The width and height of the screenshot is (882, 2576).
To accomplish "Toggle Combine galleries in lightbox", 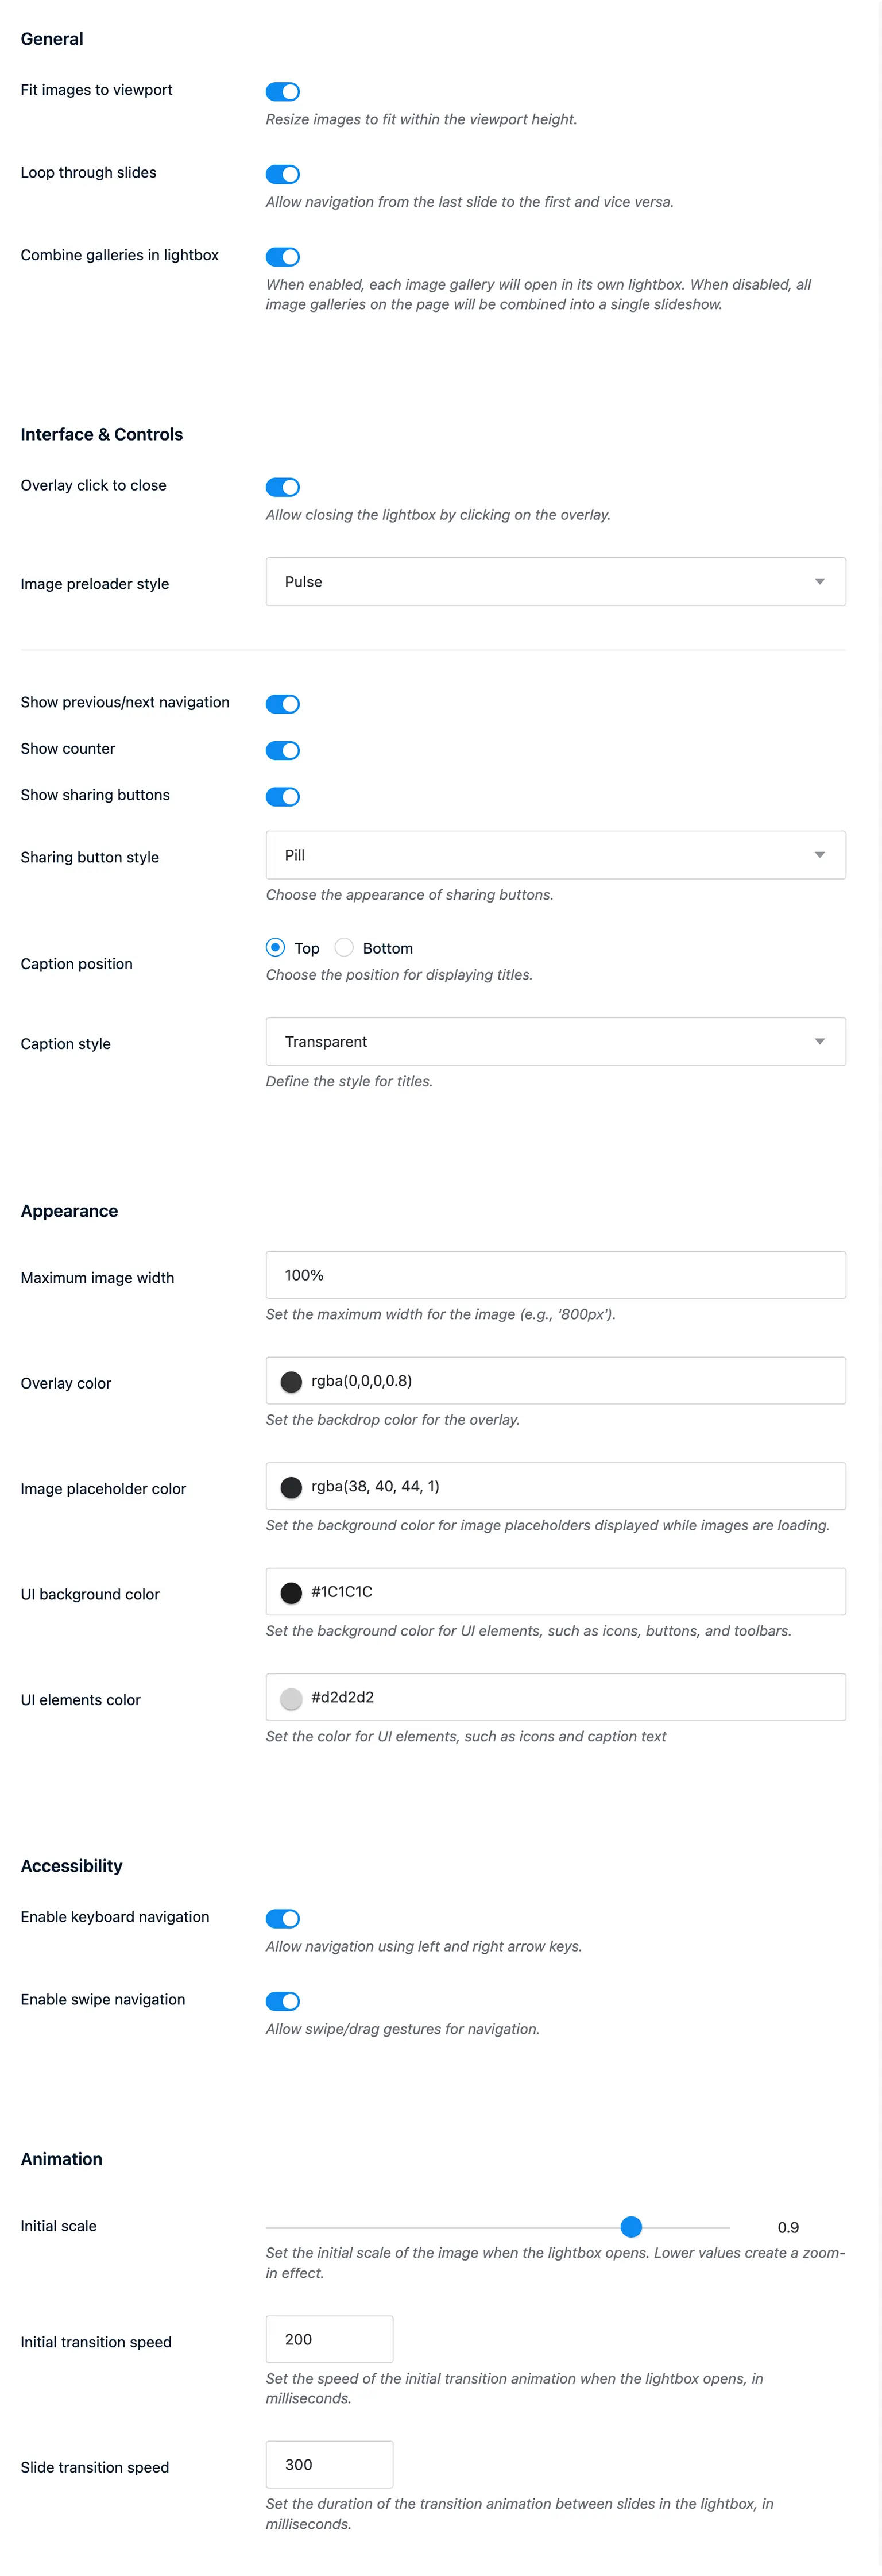I will coord(283,257).
